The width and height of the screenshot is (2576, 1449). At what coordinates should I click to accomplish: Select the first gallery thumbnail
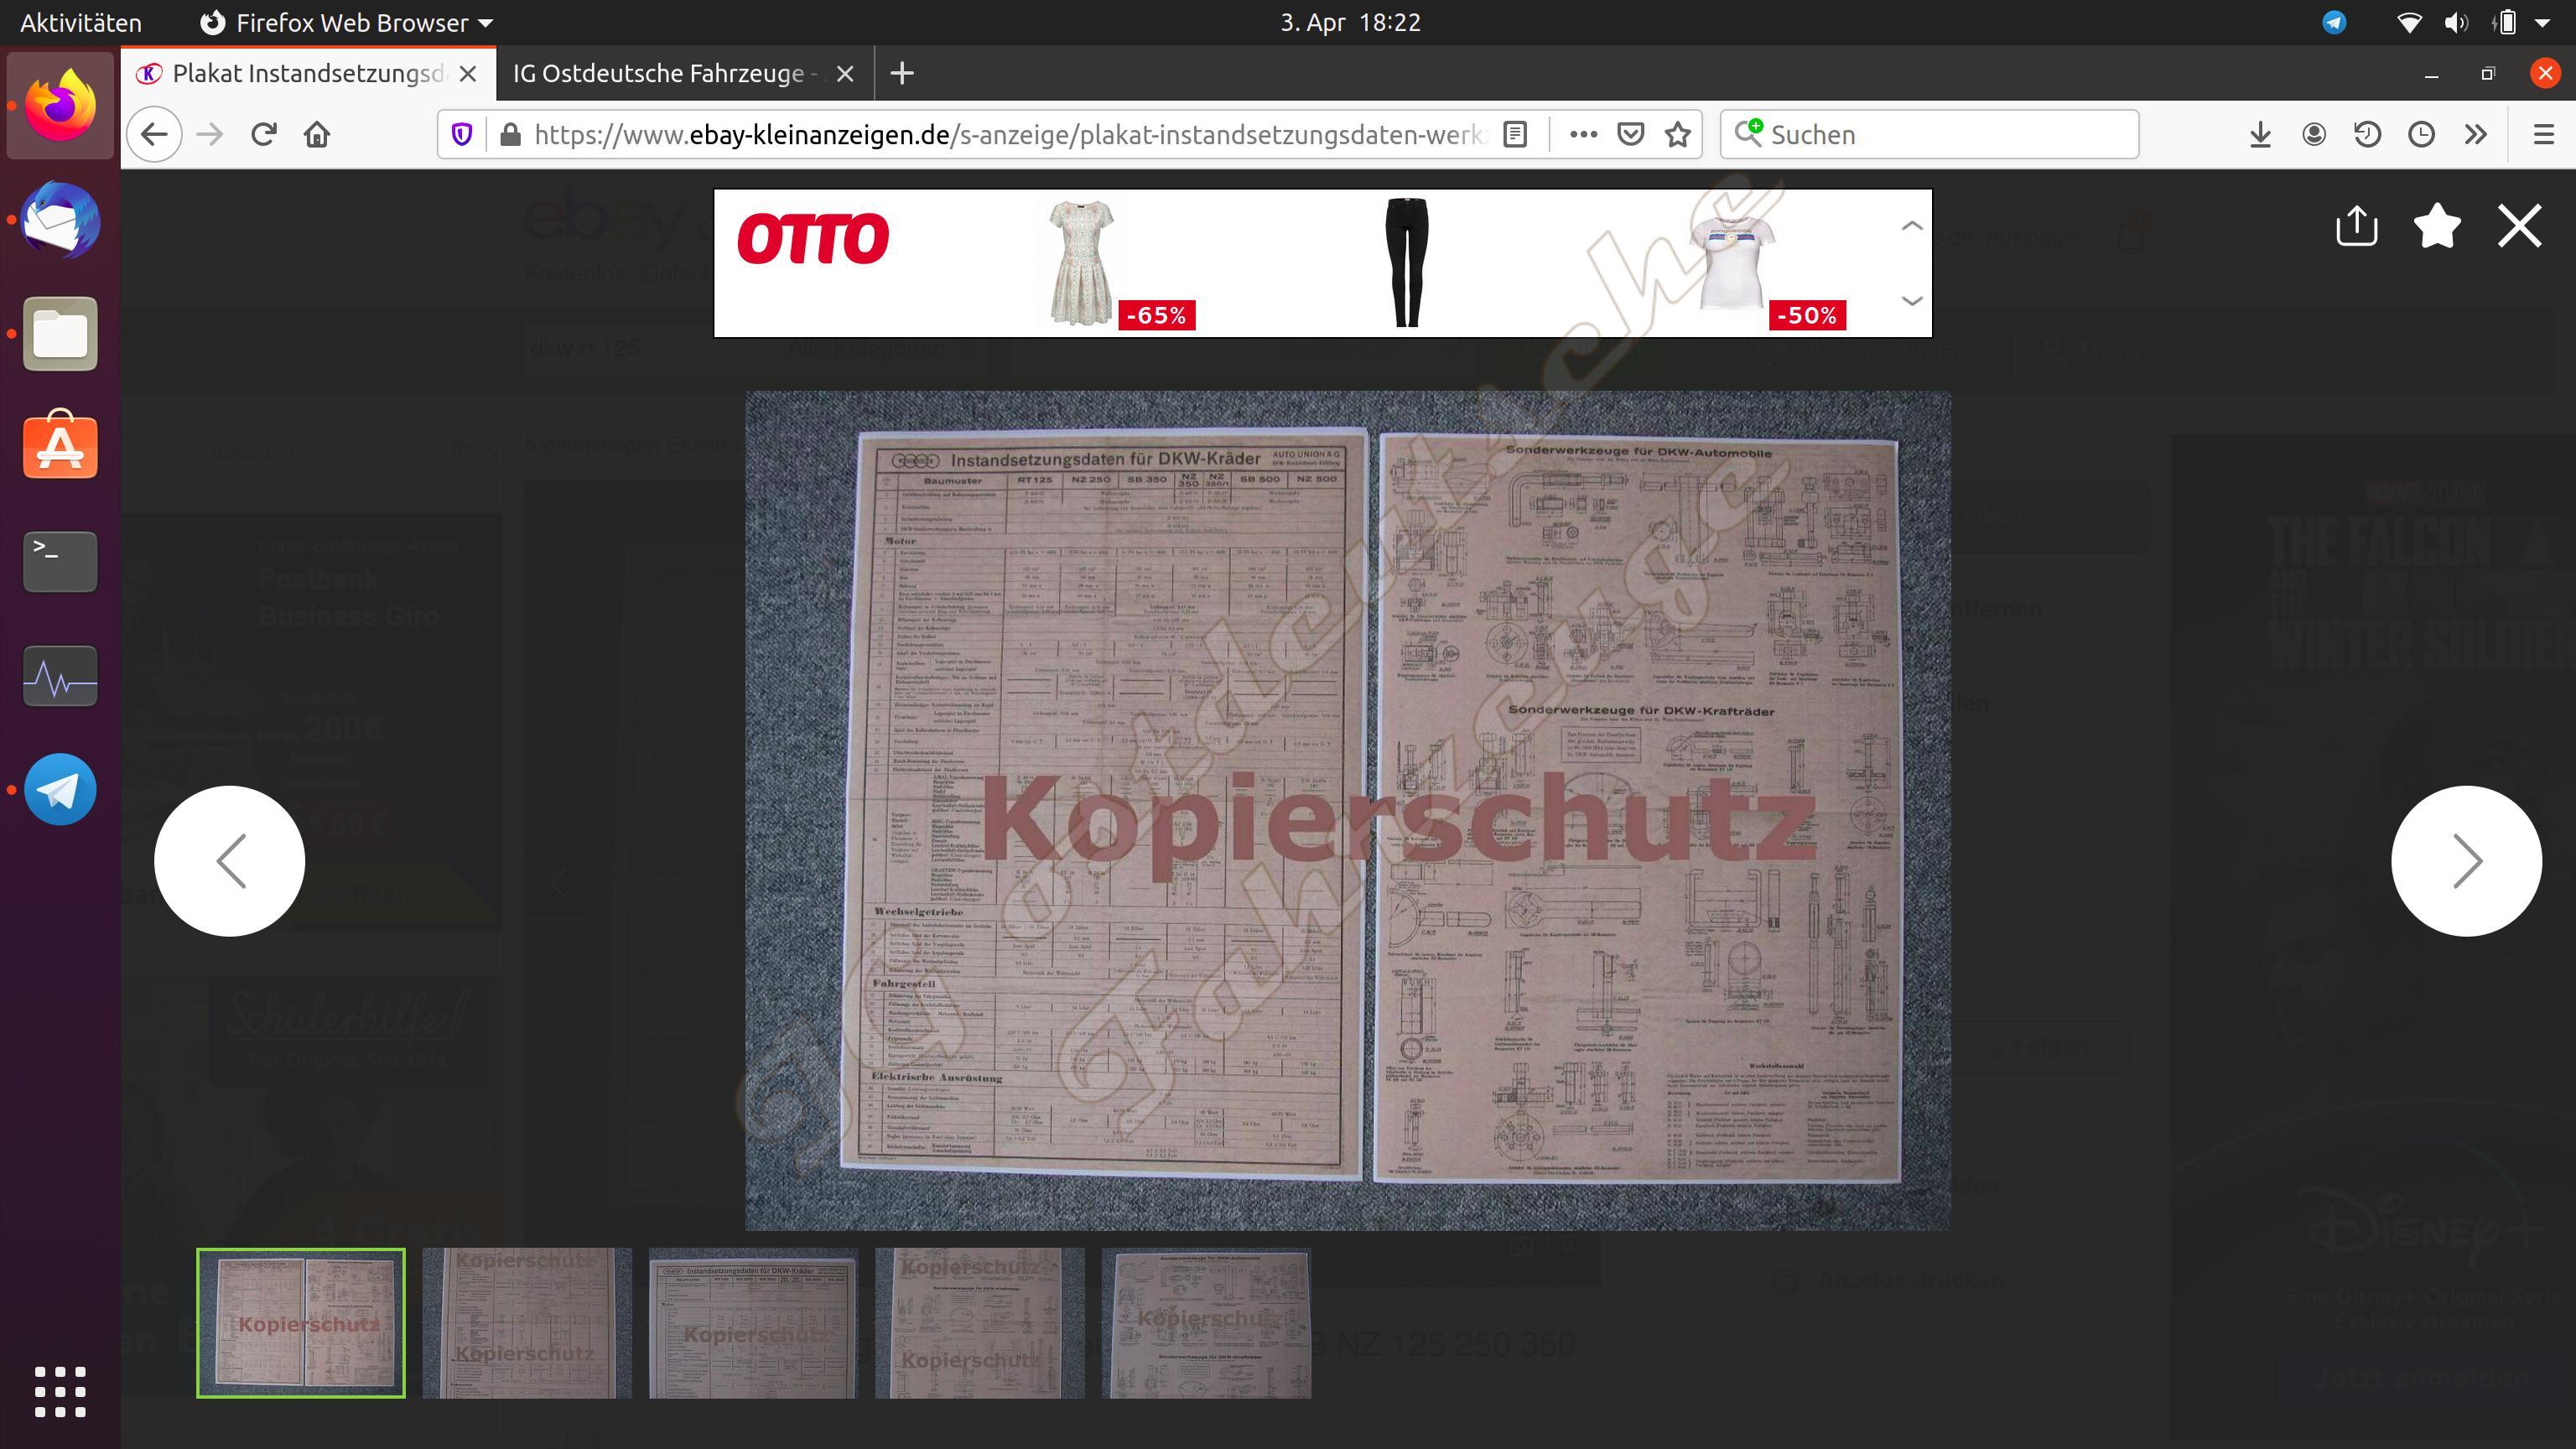301,1322
